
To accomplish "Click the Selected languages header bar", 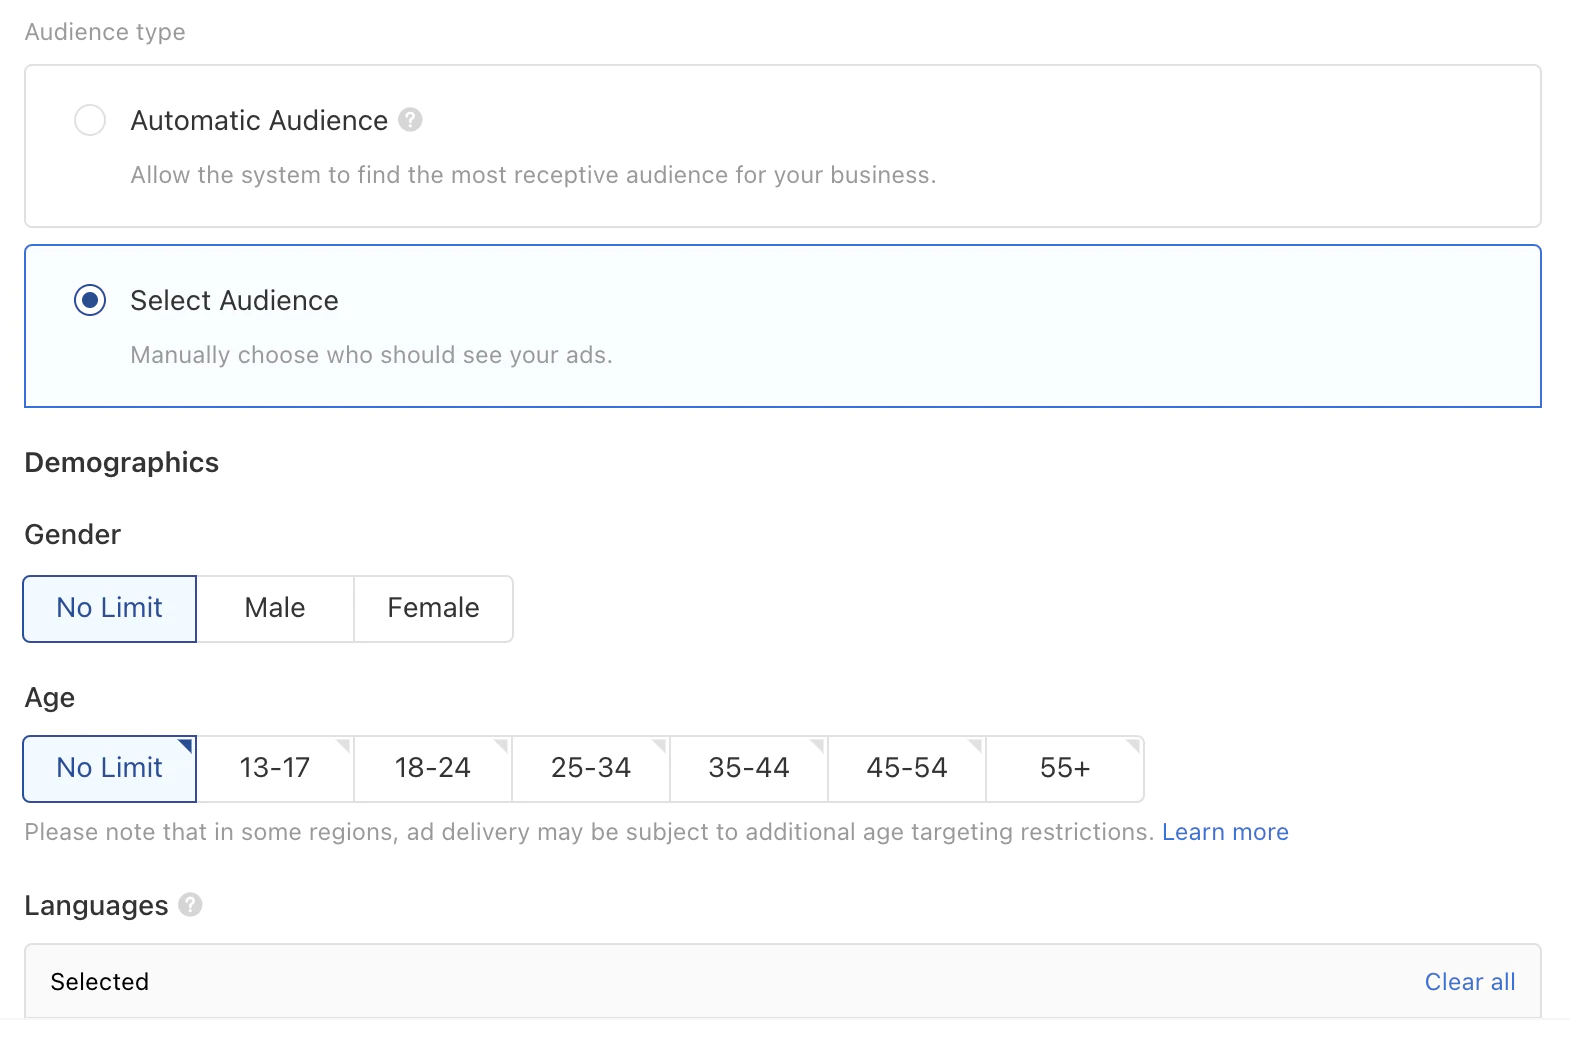I will coord(700,982).
